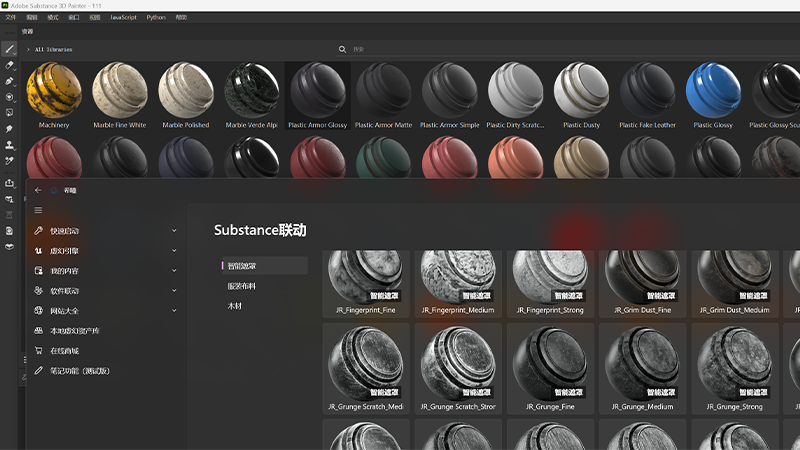Select the JR_Grim Dust_Fine smart mask
Image resolution: width=800 pixels, height=450 pixels.
pos(642,284)
